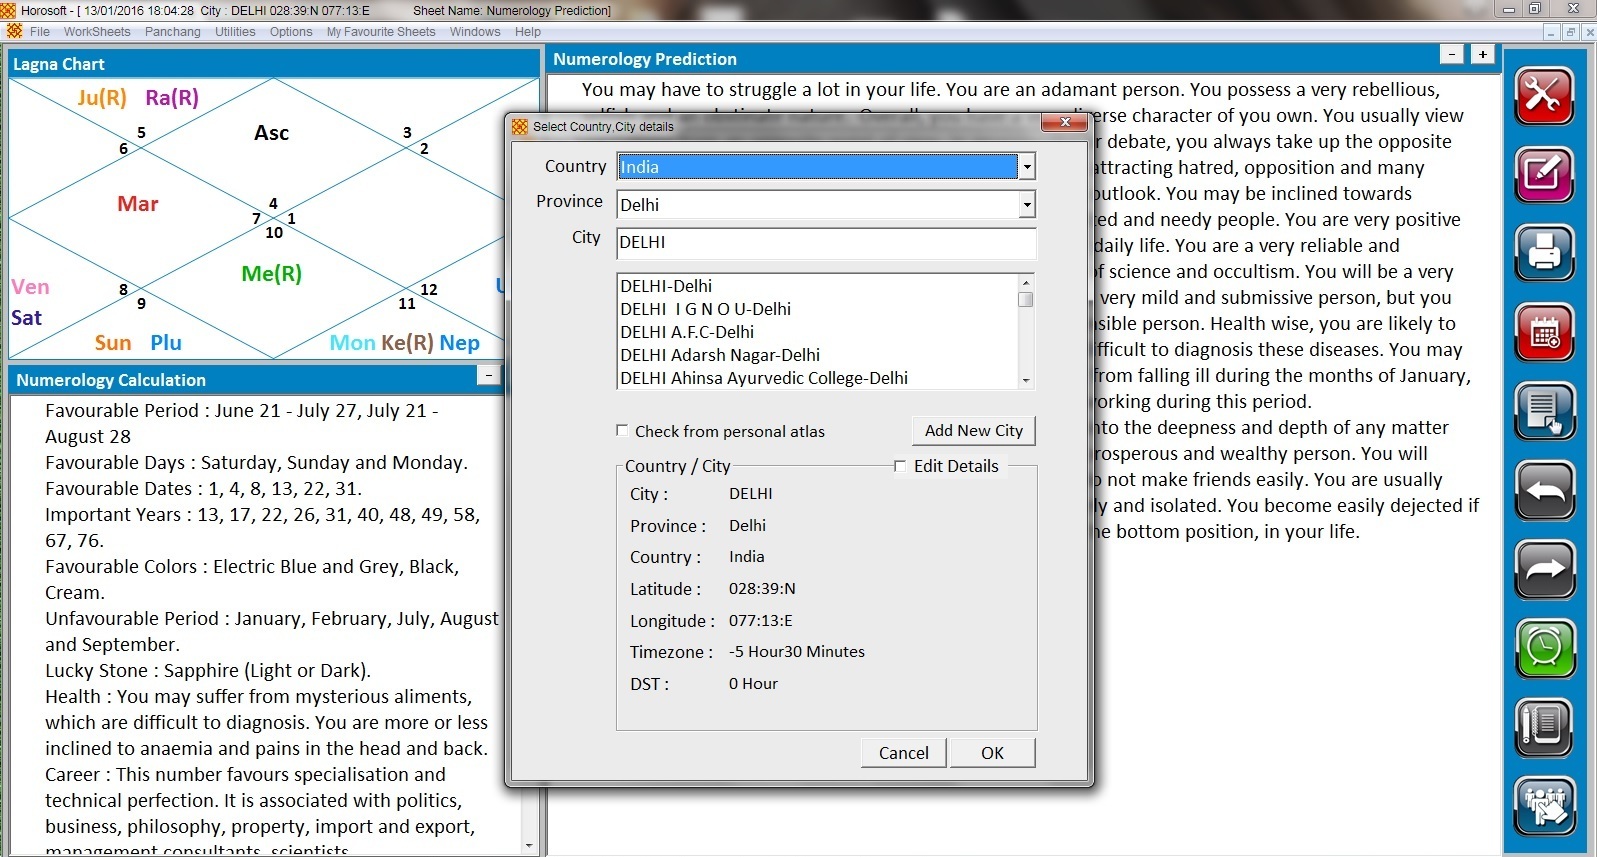Click Plu in the Lagna Chart
The image size is (1597, 857).
coord(166,343)
